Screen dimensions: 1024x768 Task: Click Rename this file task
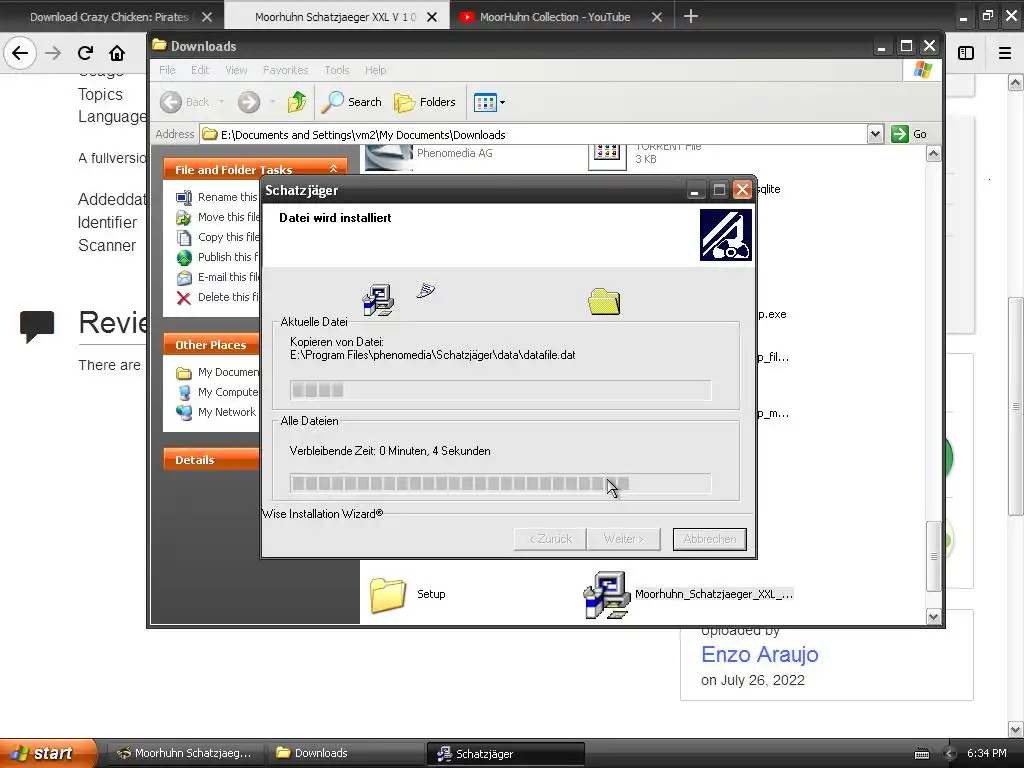click(217, 197)
